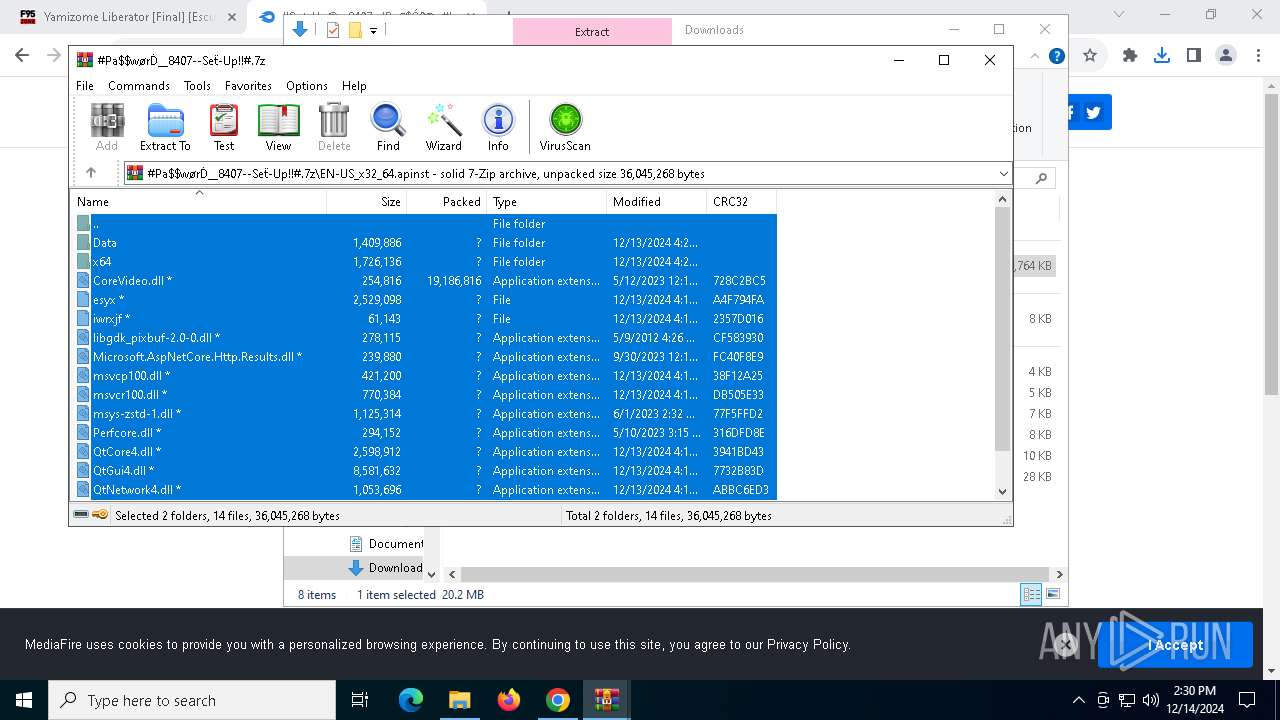This screenshot has width=1280, height=720.
Task: Select the msys-zstd-1.dll file
Action: 425,414
